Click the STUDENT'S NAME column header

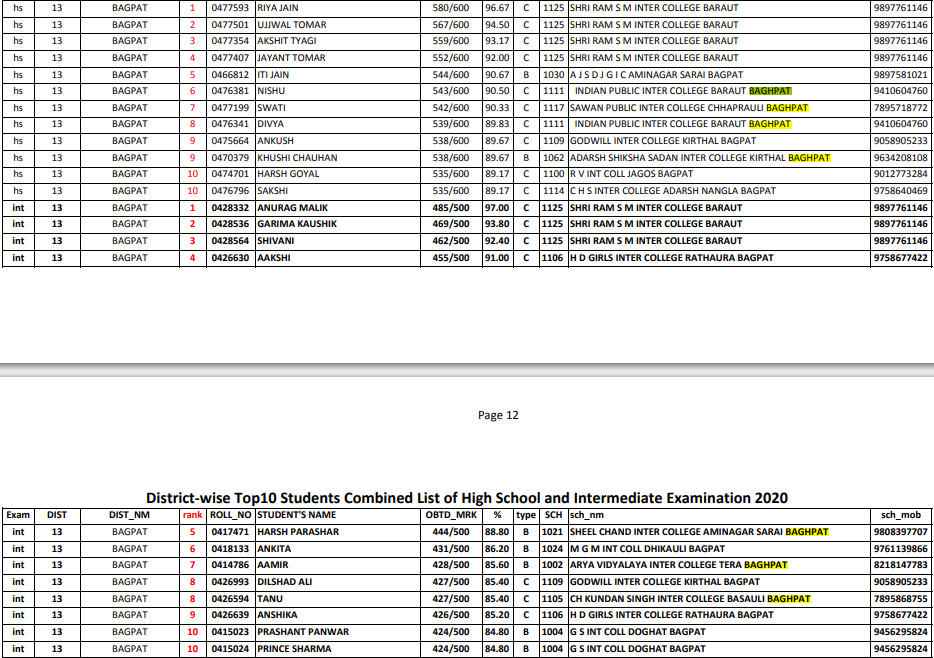[296, 515]
